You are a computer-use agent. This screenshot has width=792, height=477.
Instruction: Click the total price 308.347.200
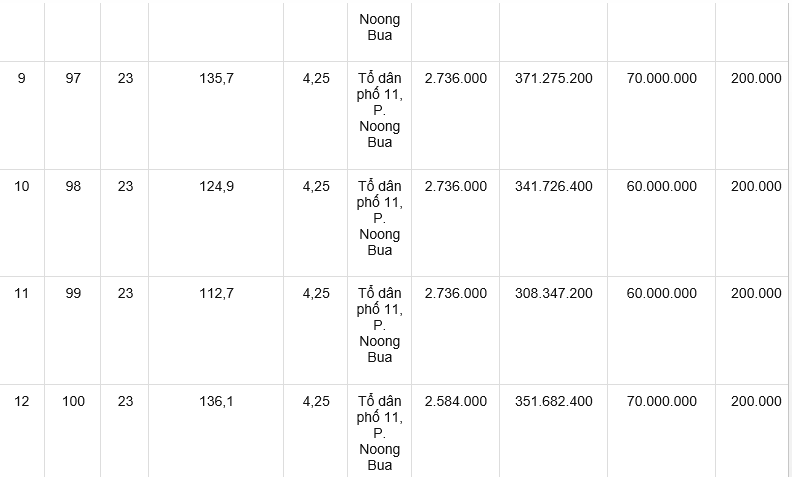coord(554,294)
